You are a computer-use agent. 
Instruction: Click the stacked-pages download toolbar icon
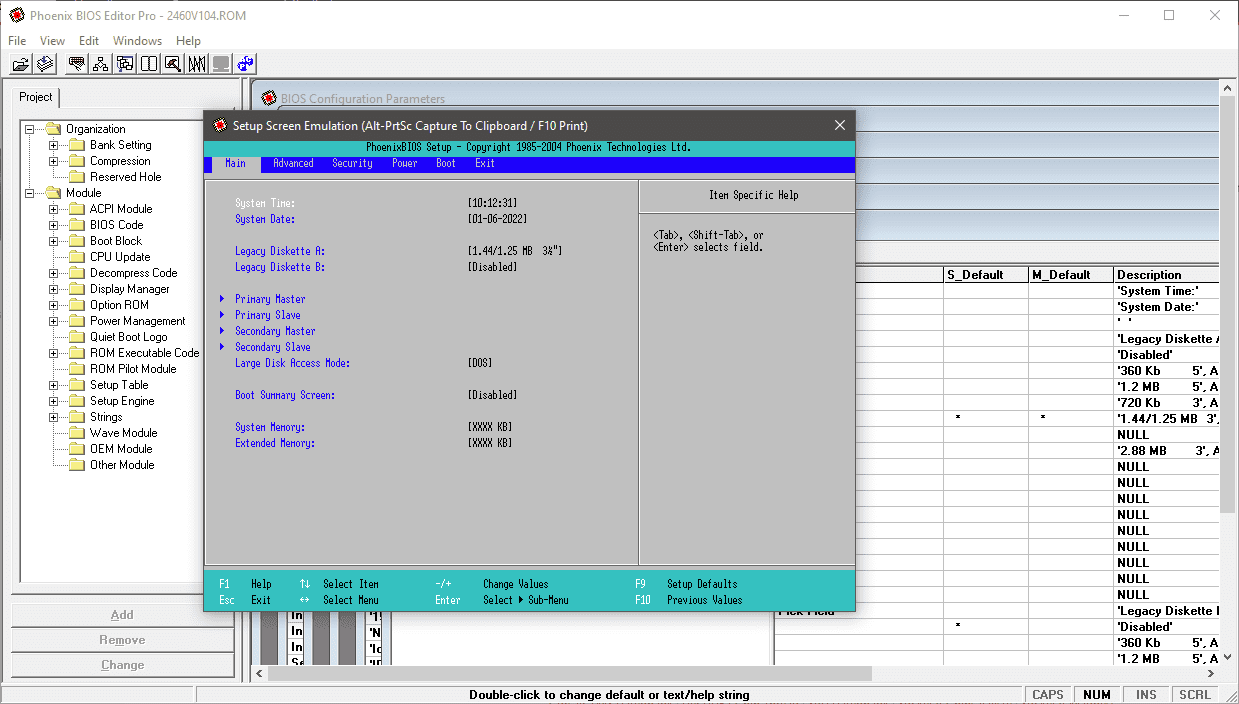[45, 64]
